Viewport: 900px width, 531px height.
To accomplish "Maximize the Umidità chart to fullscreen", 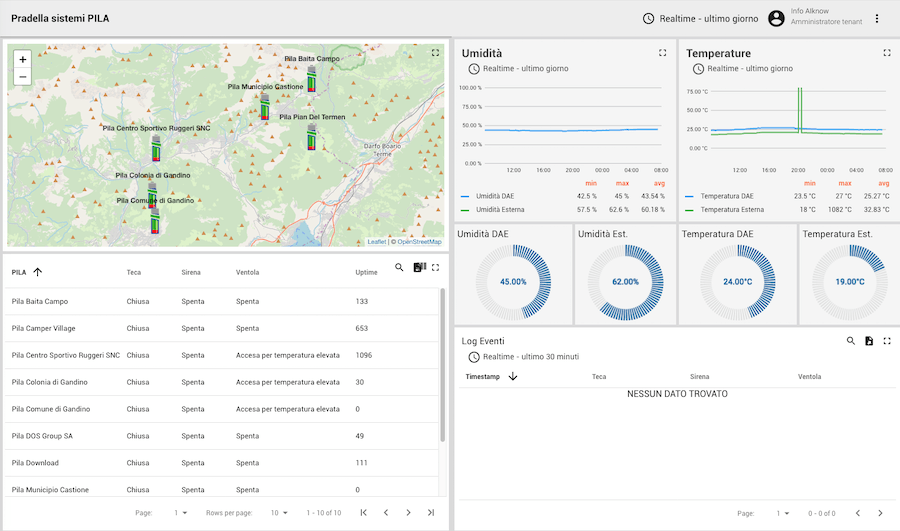I will point(662,53).
